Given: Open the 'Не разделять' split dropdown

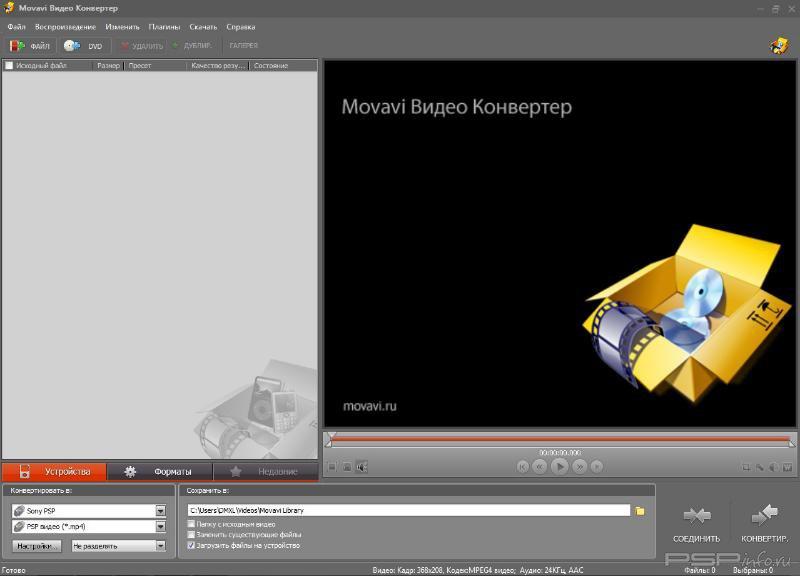Looking at the screenshot, I should [160, 546].
